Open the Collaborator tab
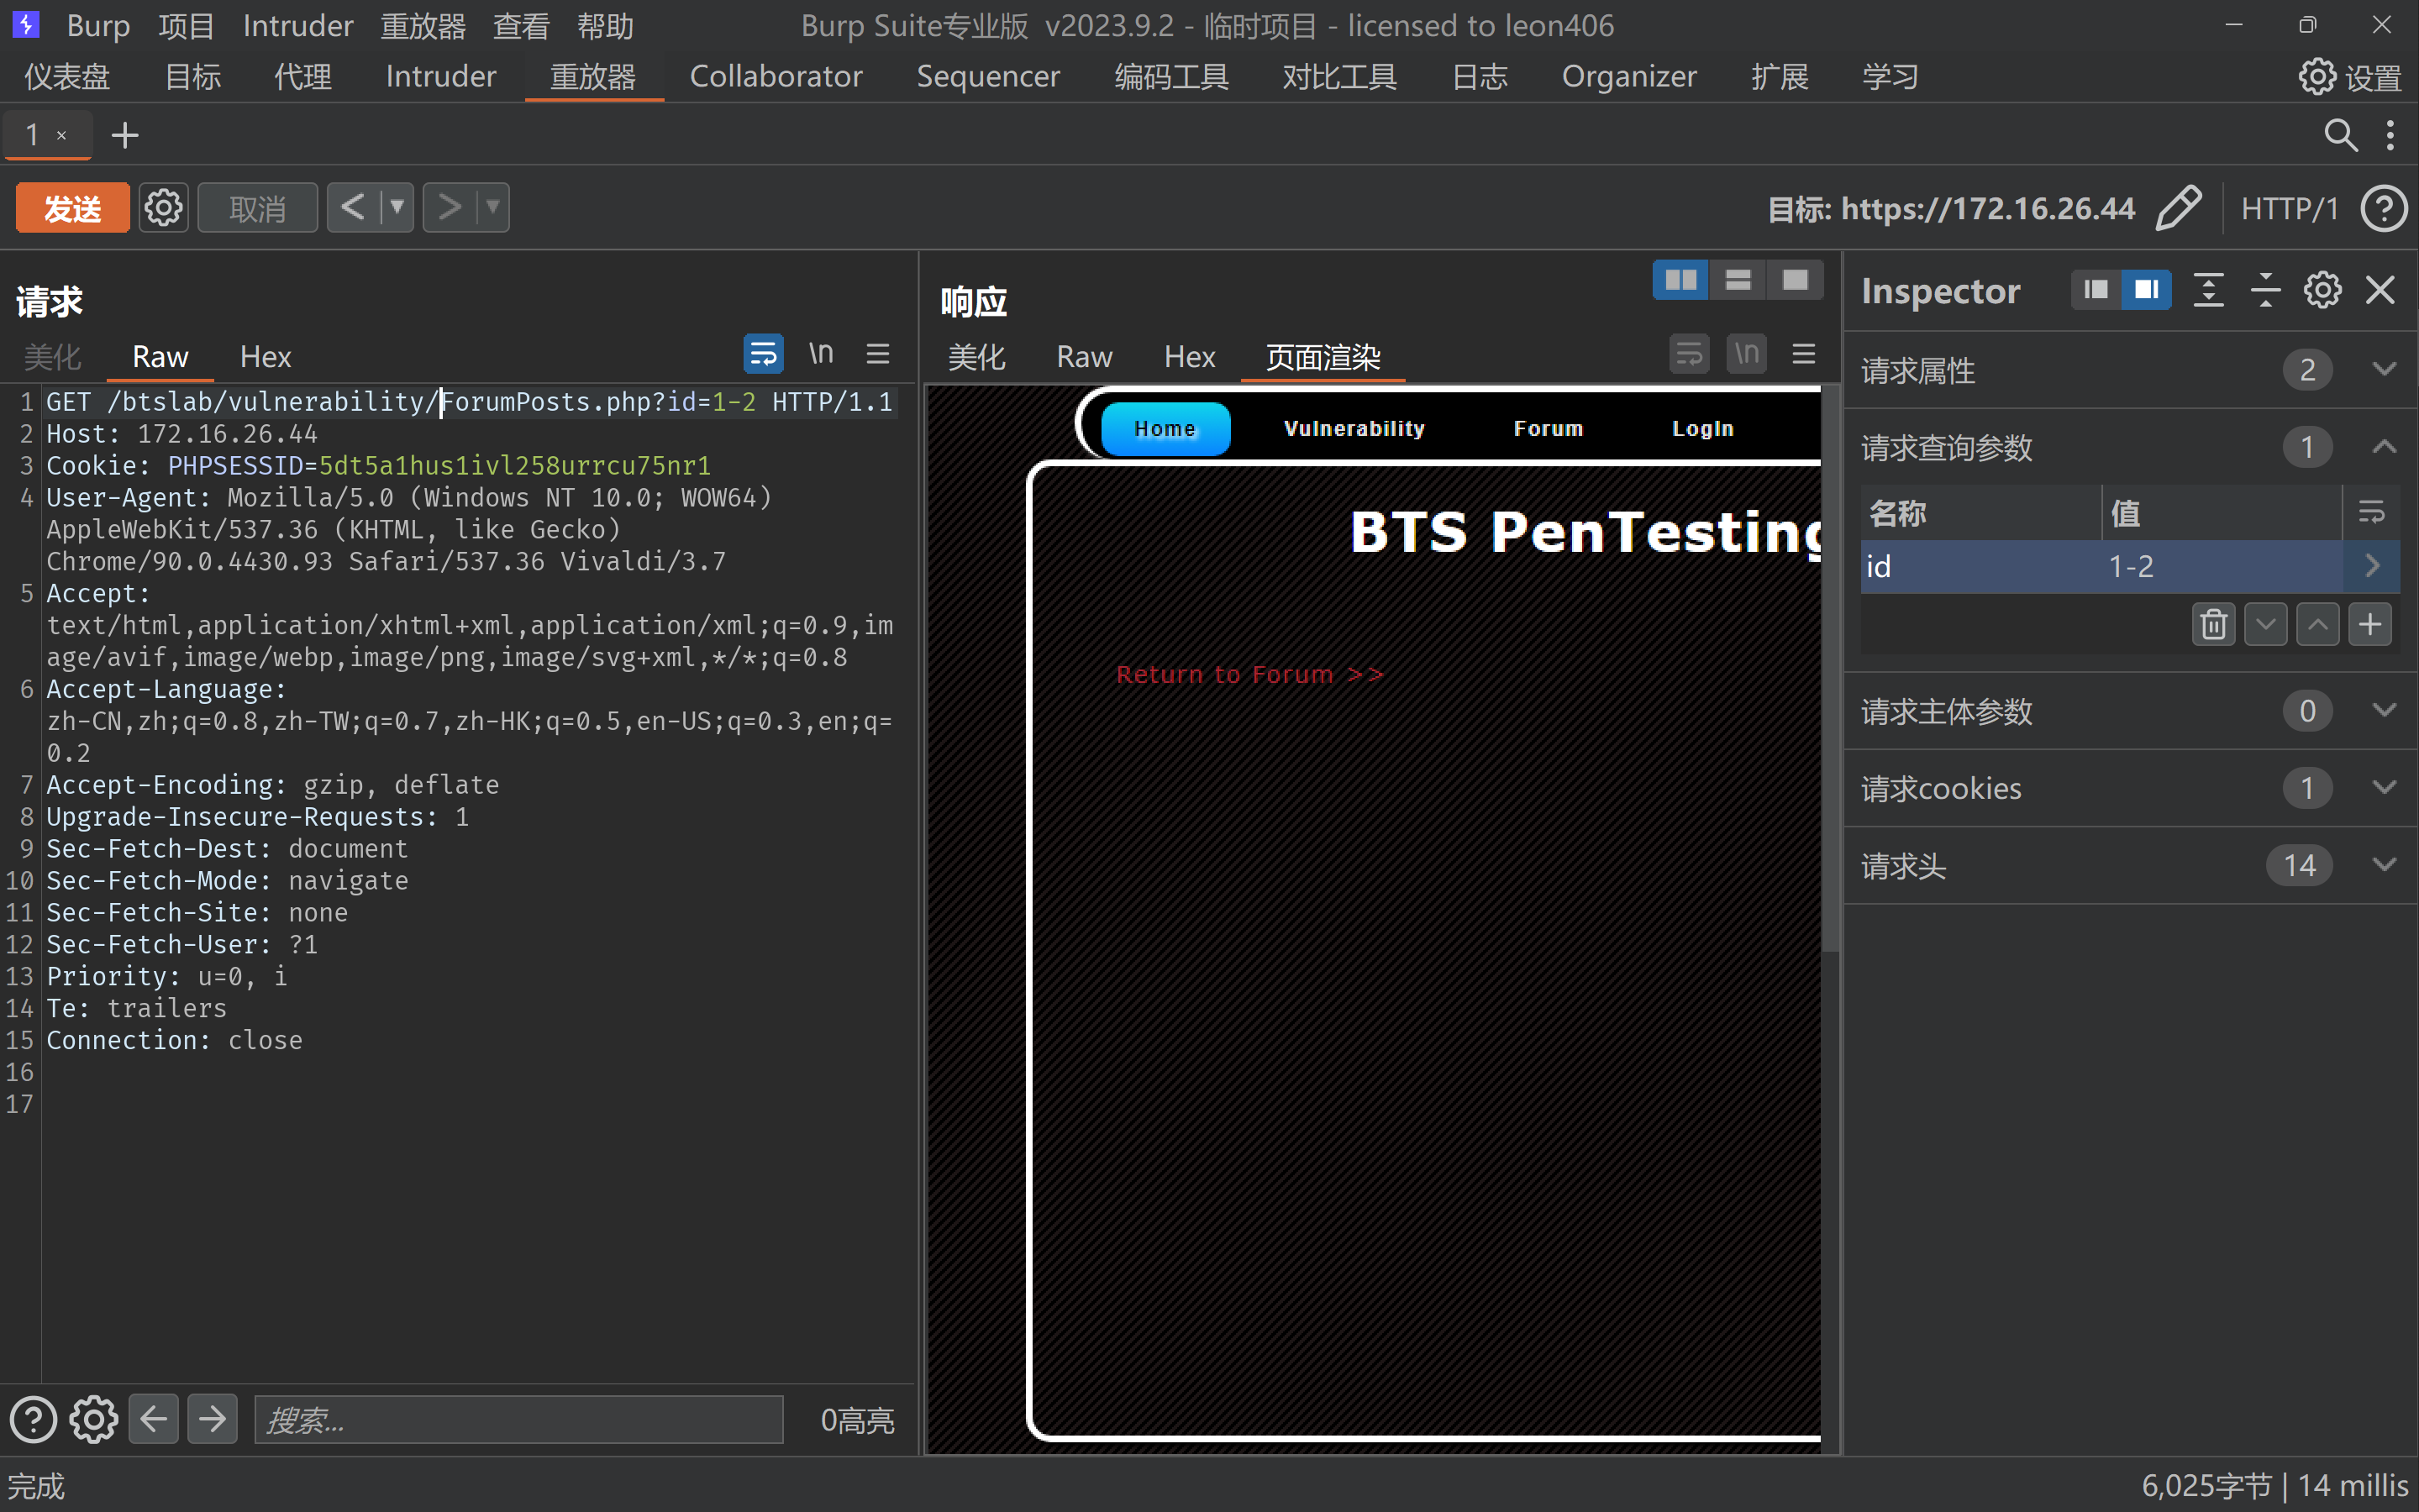Screen dimensions: 2419x1512 pos(775,76)
